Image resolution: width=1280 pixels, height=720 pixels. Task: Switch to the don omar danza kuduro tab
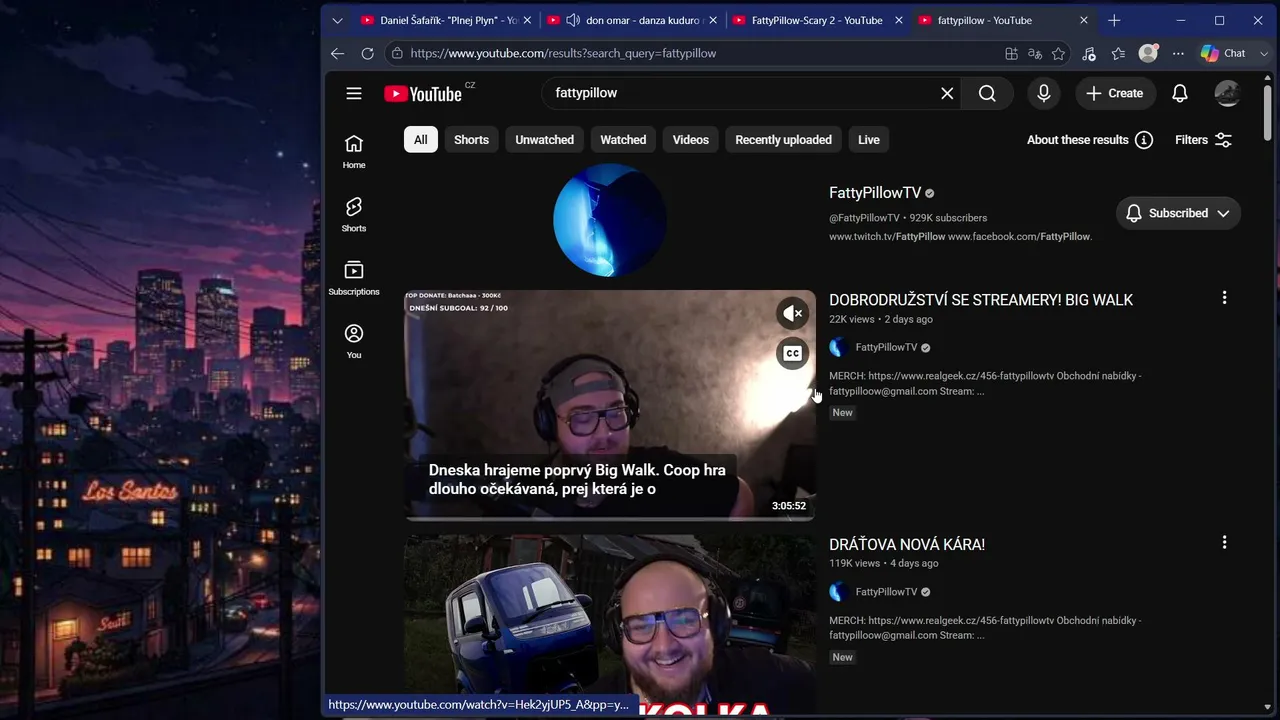point(633,20)
